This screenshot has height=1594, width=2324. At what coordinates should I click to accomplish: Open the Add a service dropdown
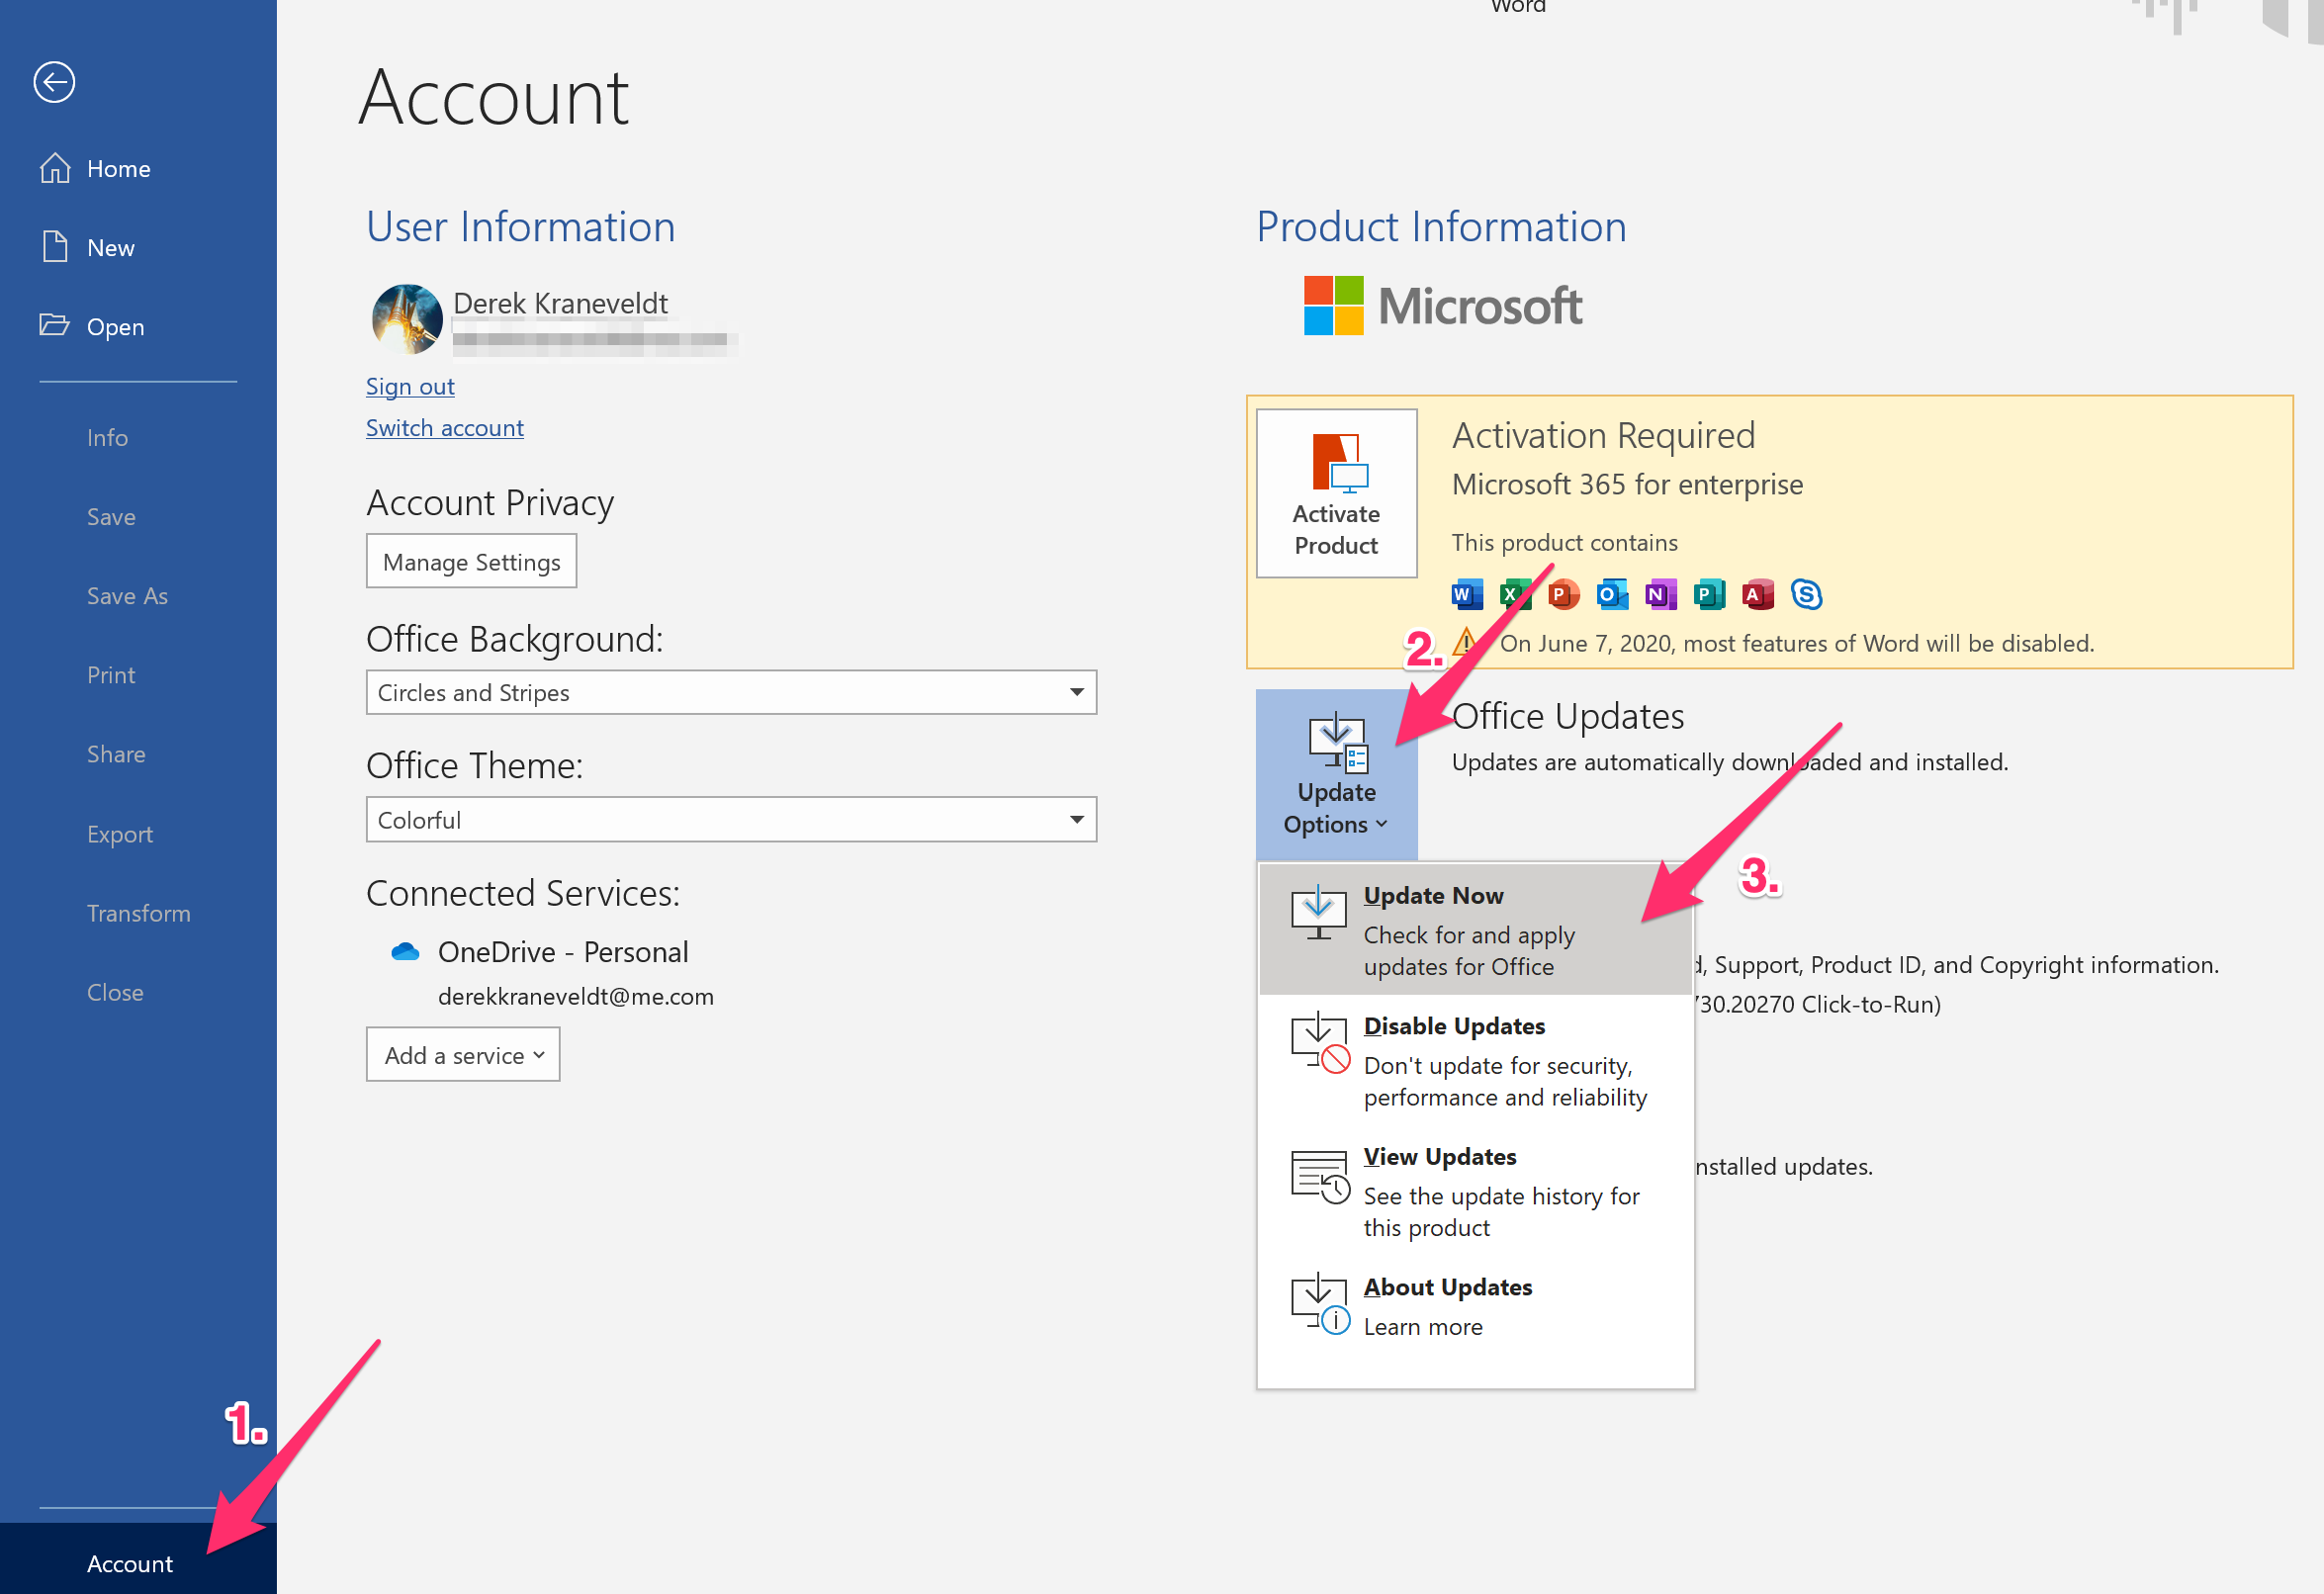[x=463, y=1055]
